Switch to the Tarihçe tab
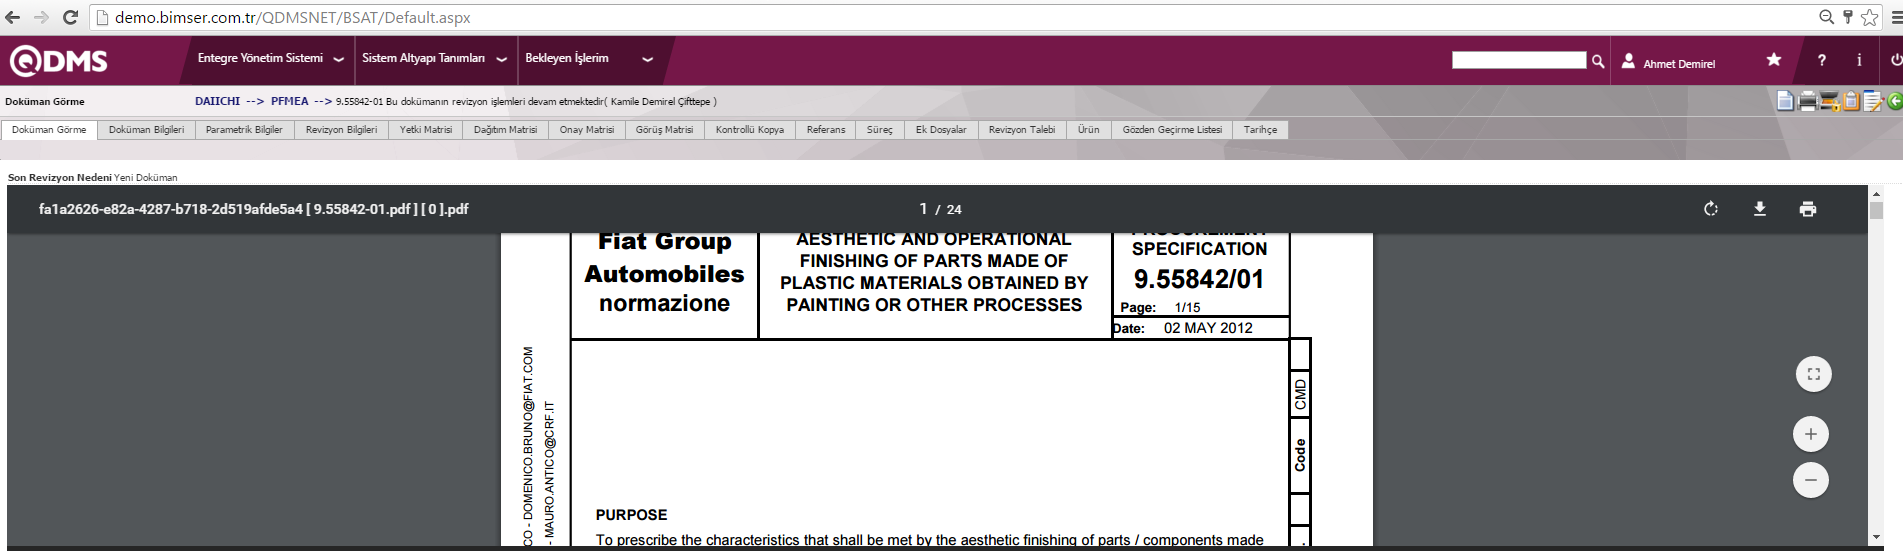 pos(1260,130)
